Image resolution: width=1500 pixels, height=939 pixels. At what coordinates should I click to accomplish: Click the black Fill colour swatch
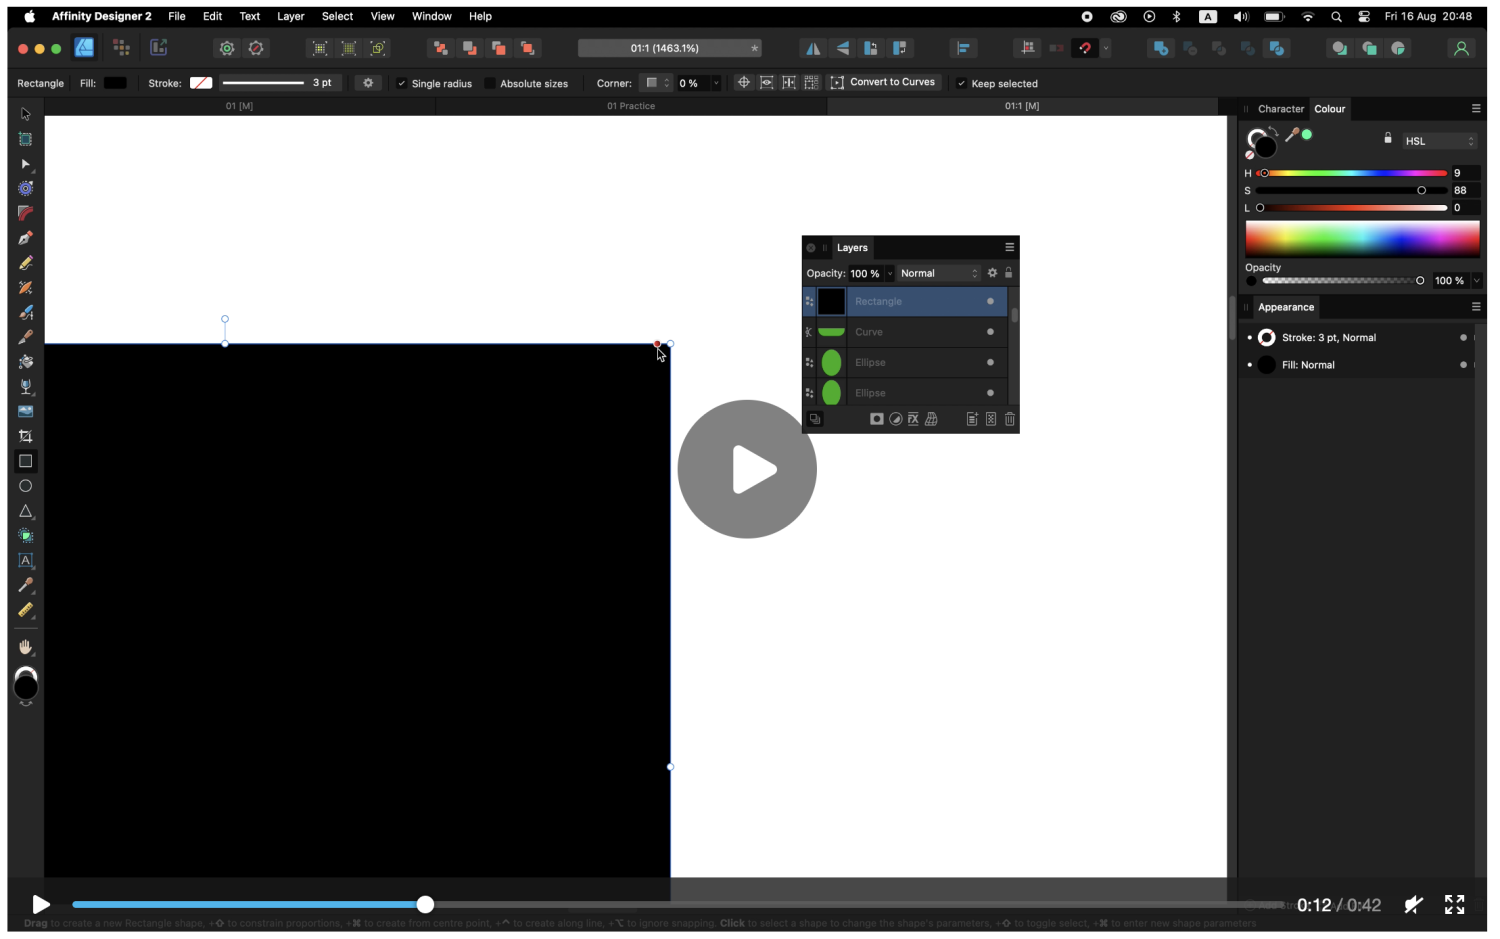[114, 83]
